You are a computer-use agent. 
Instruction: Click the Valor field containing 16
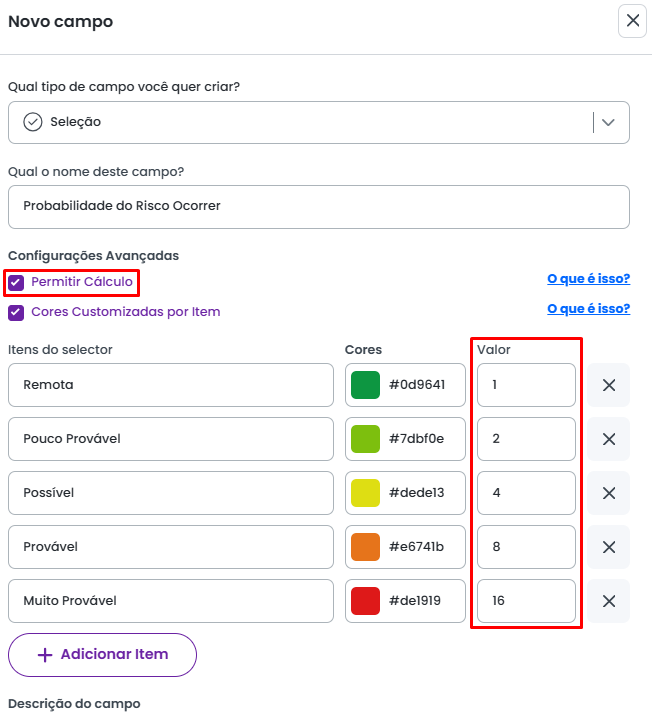point(526,601)
